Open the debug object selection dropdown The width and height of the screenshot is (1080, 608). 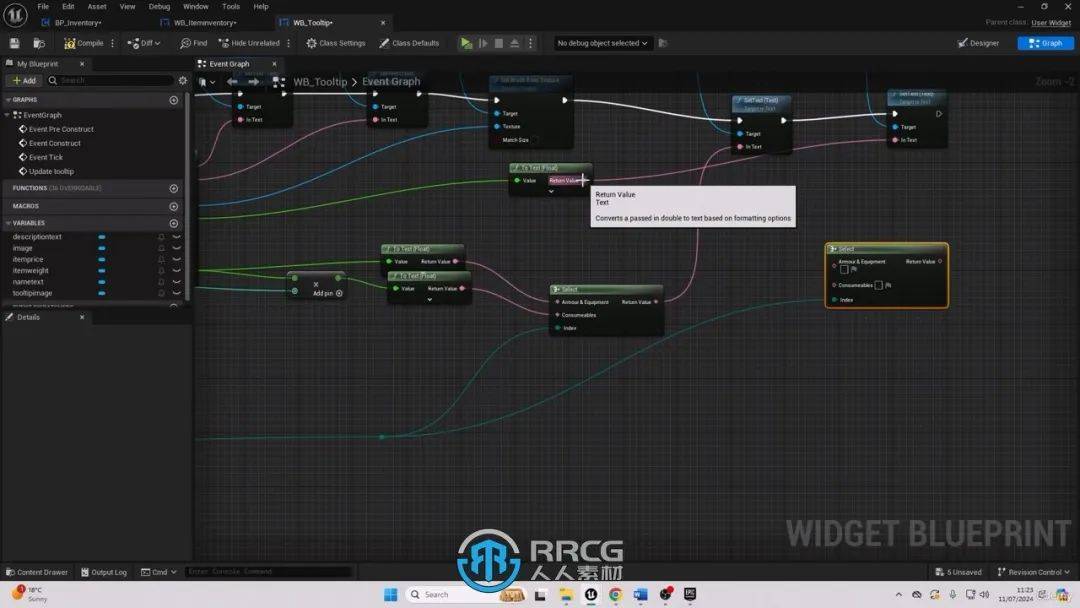(603, 43)
